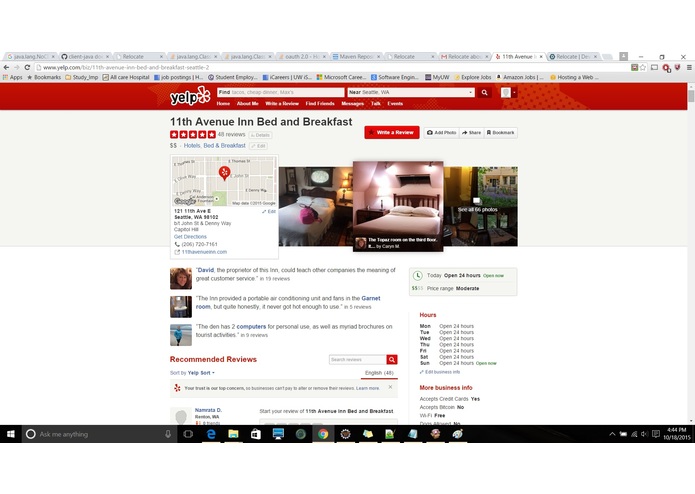Switch to the client-java GitHub tab
Screen dimensions: 695x494
(x=85, y=57)
